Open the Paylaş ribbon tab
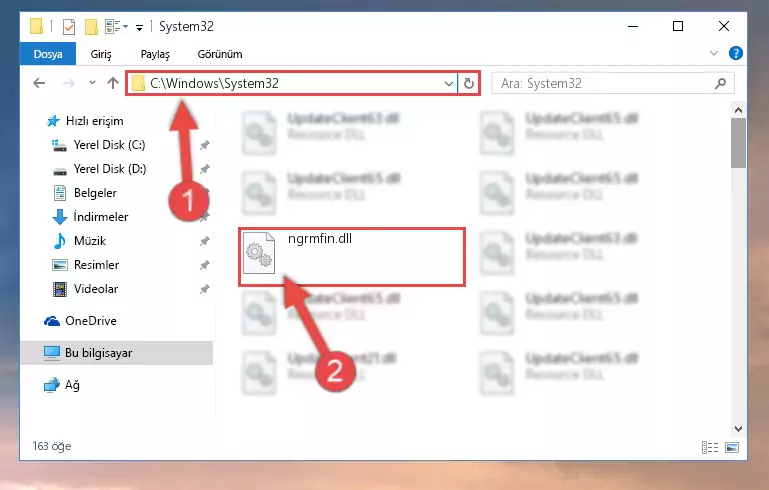Screen dimensions: 769x490 155,54
